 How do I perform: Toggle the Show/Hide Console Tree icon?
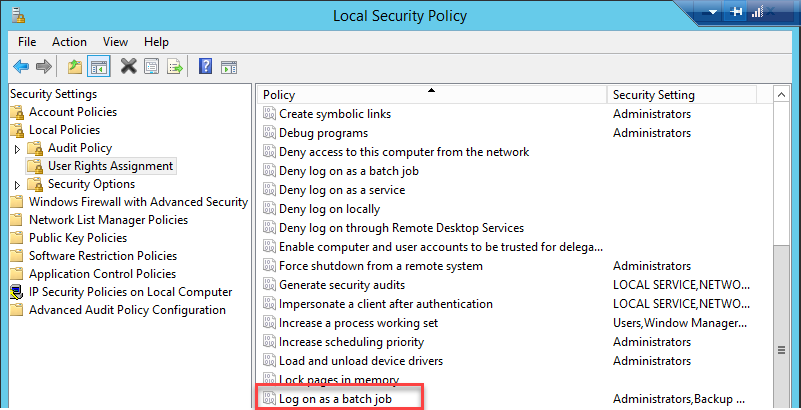click(x=99, y=67)
